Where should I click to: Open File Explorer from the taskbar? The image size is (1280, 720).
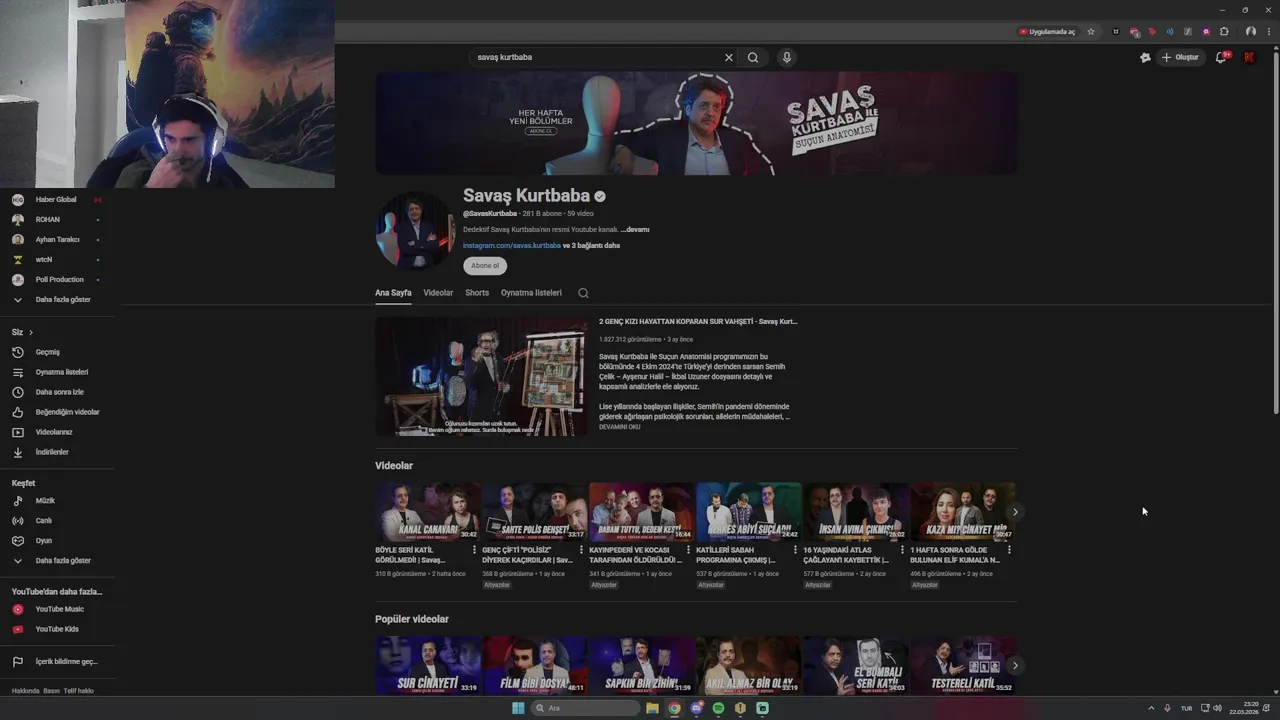(652, 708)
